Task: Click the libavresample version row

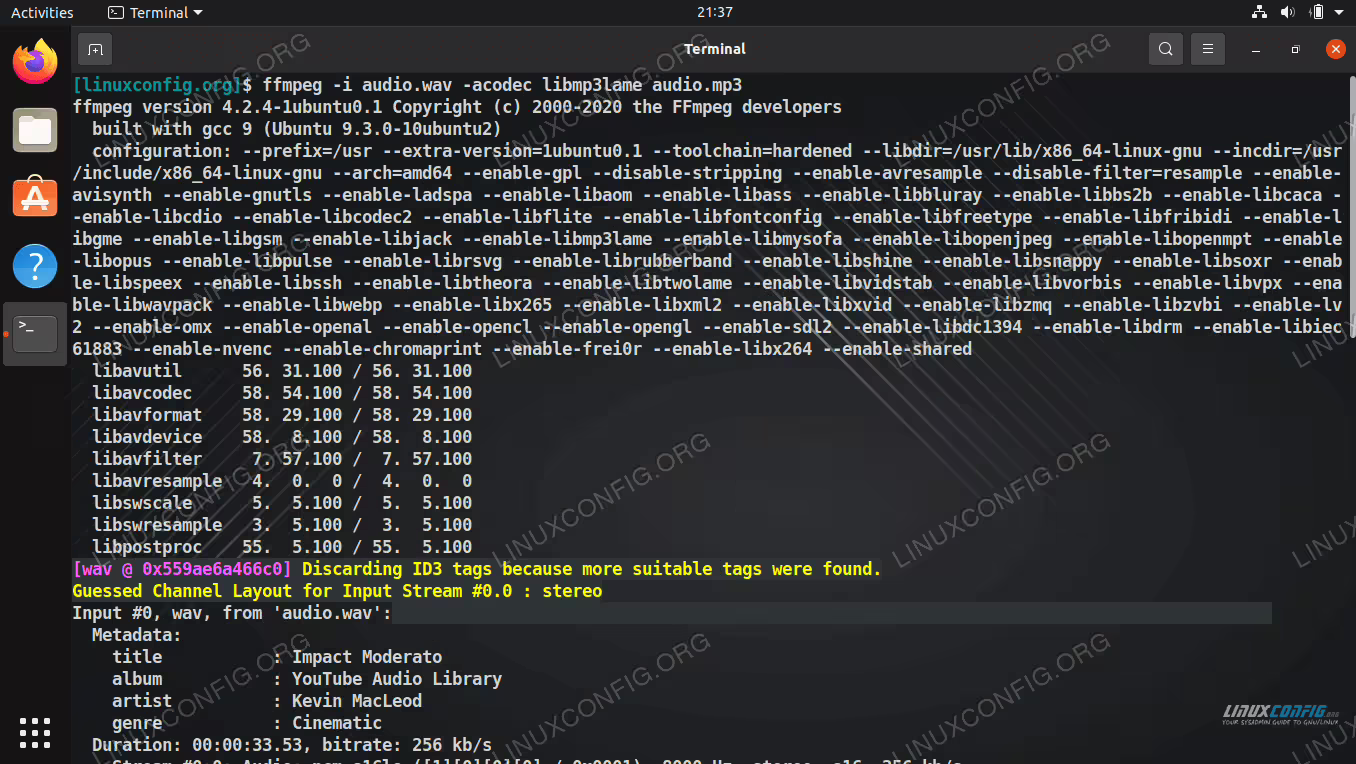Action: 282,481
